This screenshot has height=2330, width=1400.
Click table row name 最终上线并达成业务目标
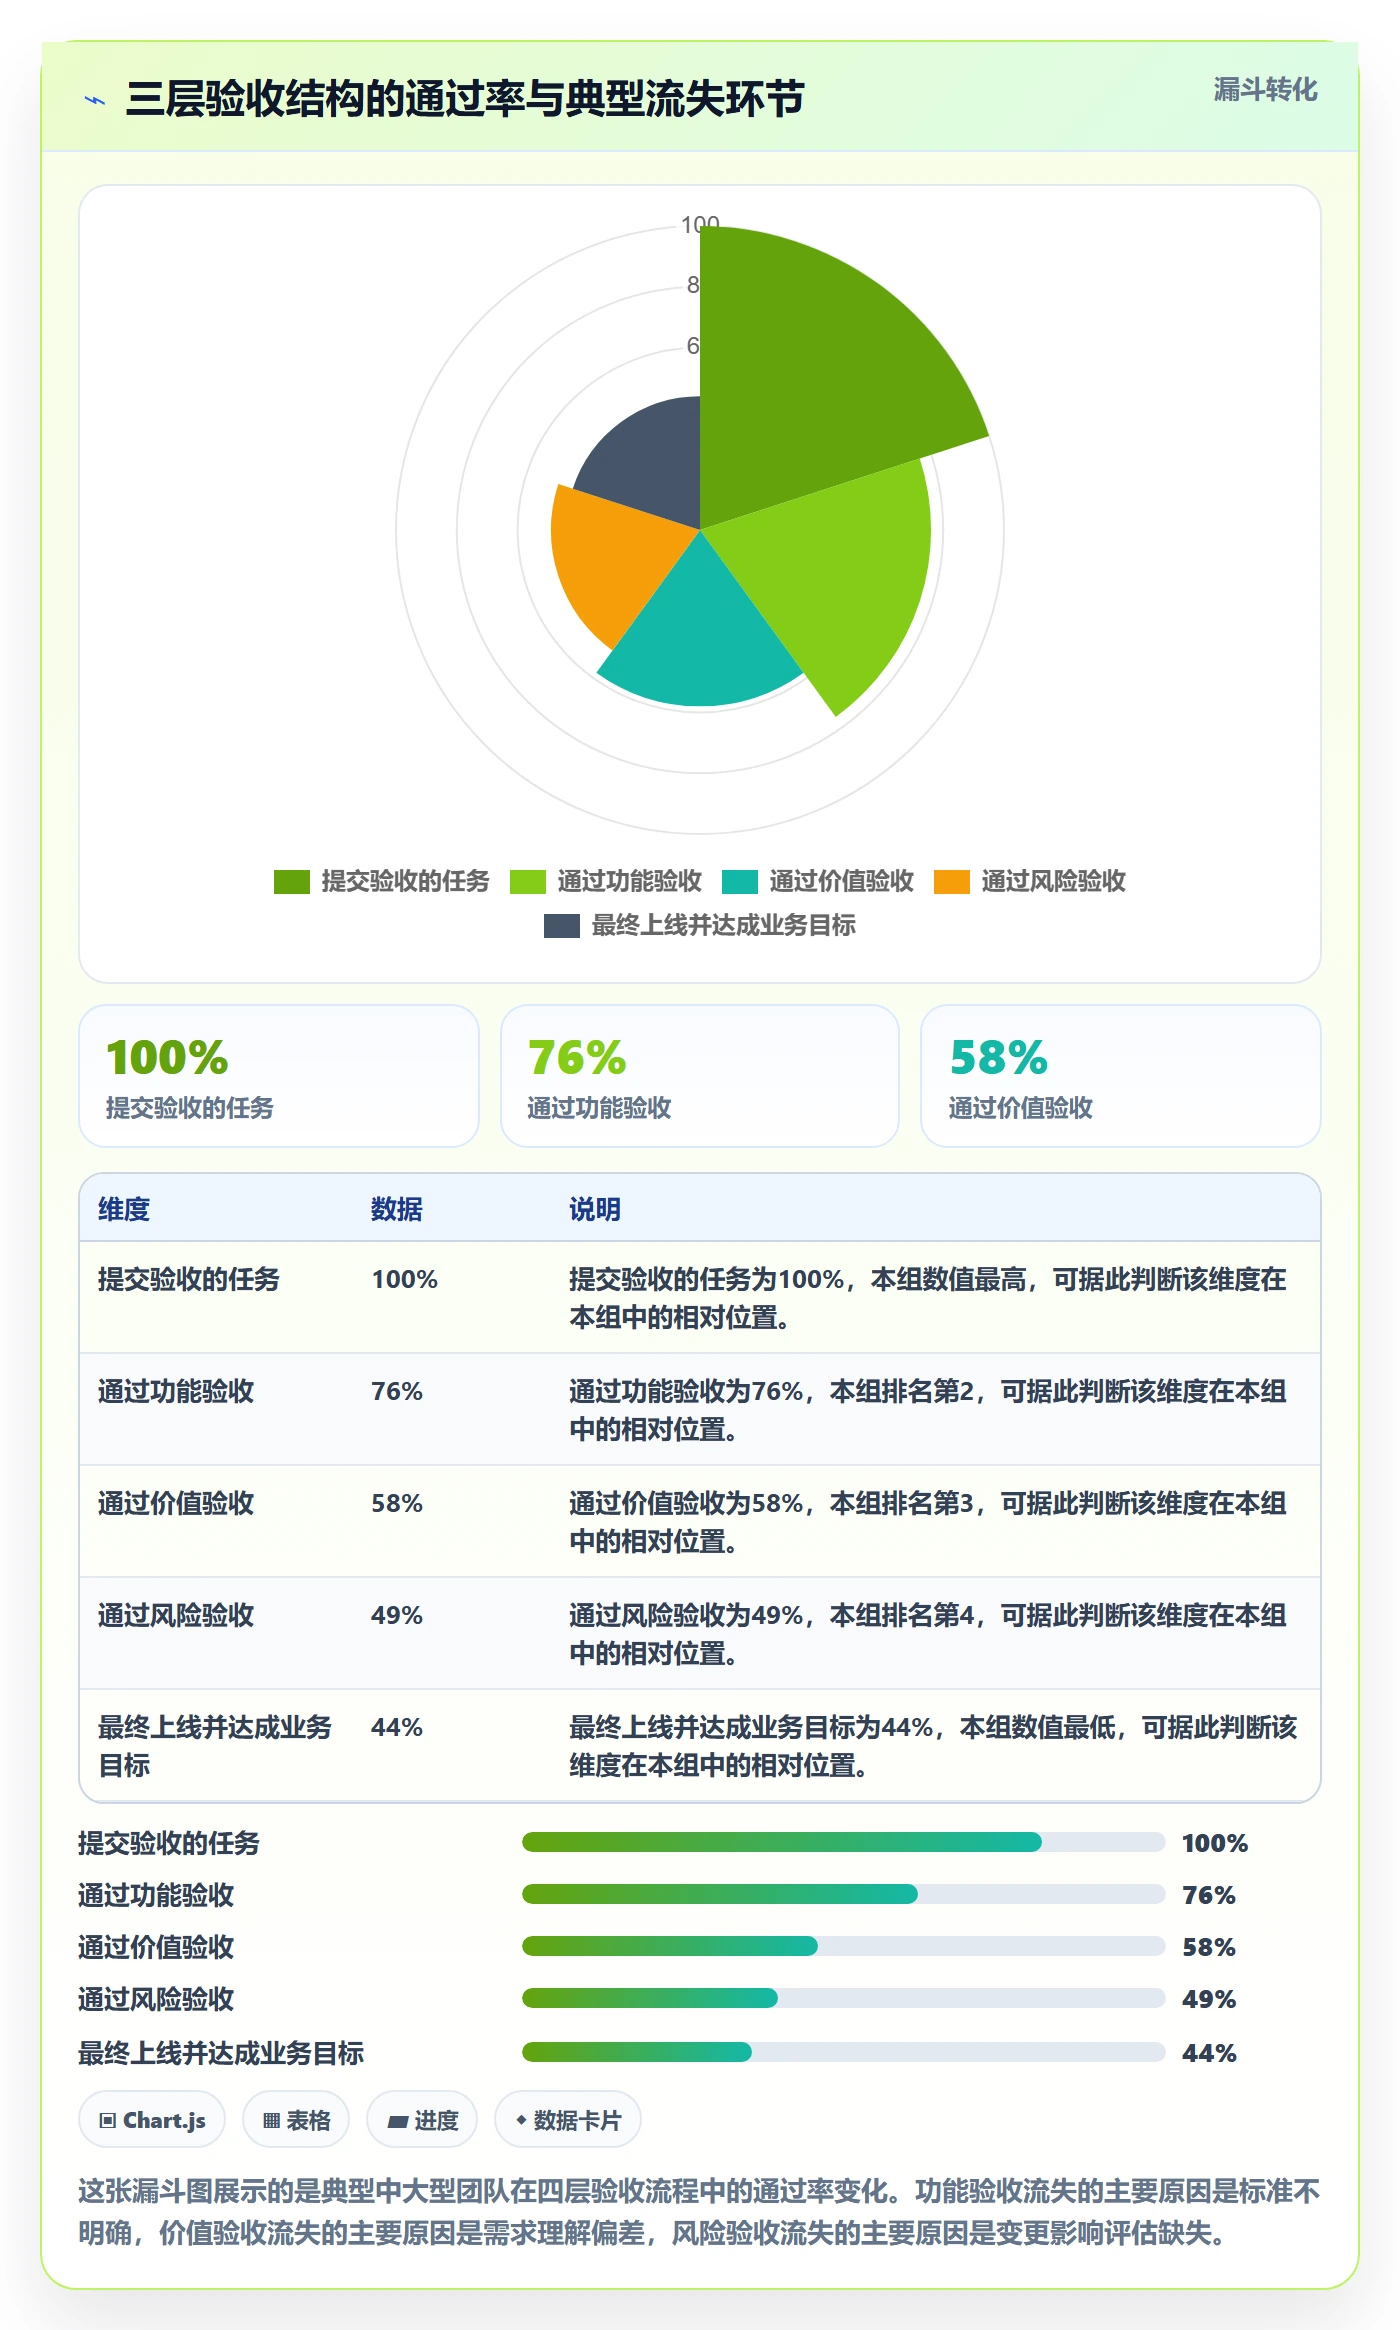(215, 1746)
